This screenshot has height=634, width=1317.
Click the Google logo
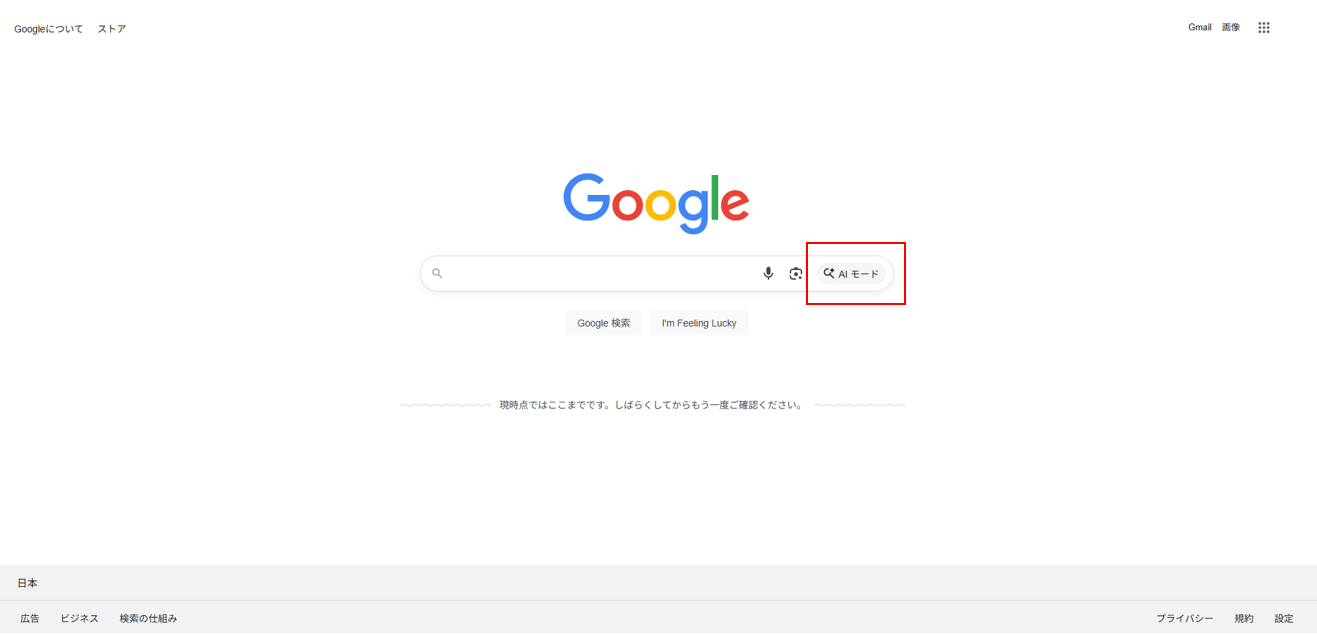(656, 203)
